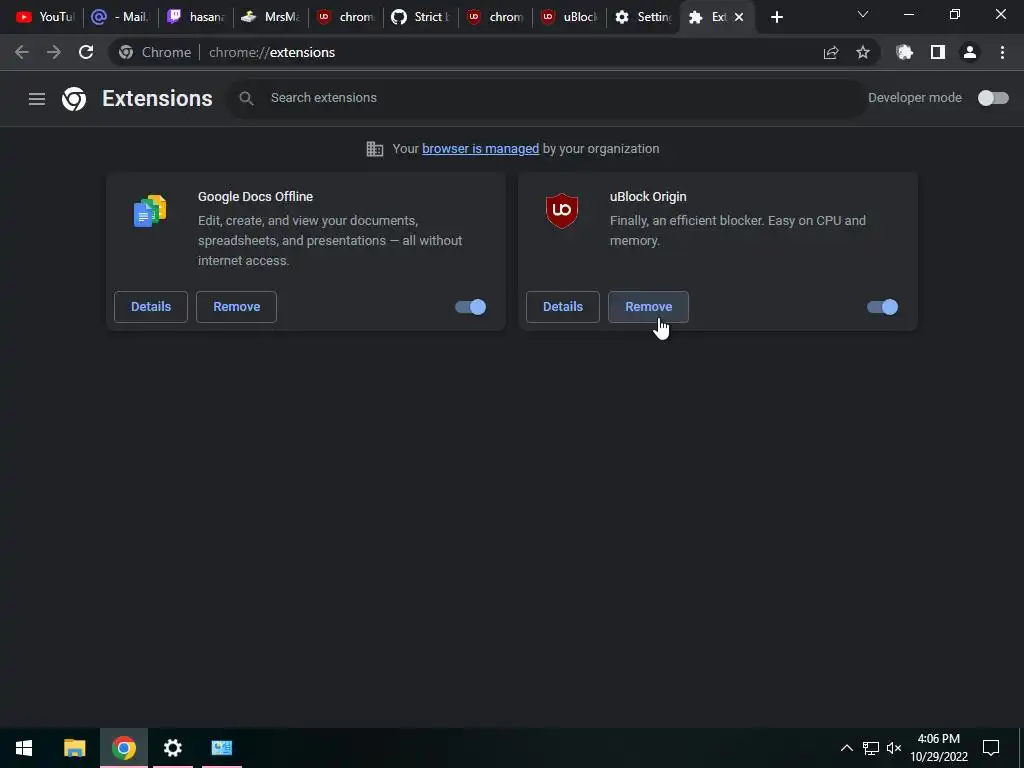Click the managed organization building icon
The image size is (1024, 768).
[x=375, y=149]
